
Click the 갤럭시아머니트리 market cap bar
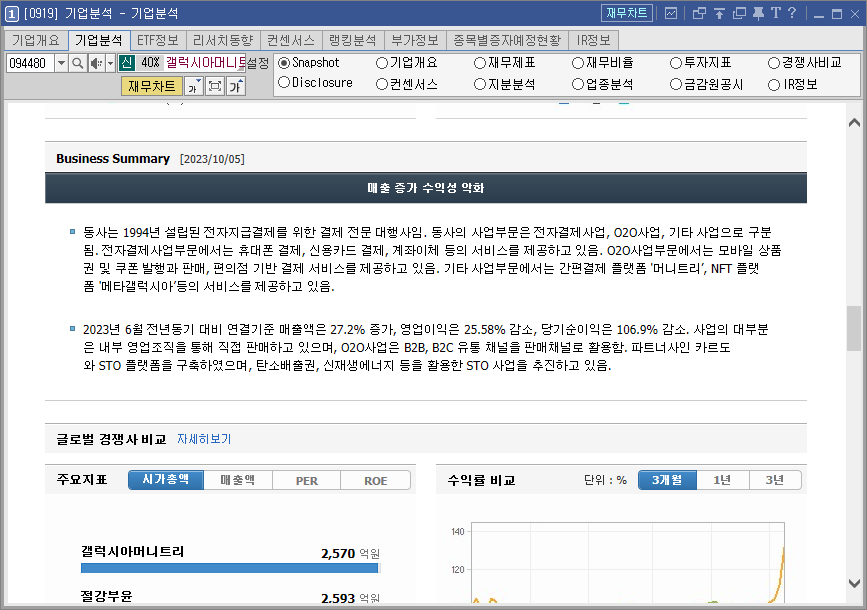point(229,568)
